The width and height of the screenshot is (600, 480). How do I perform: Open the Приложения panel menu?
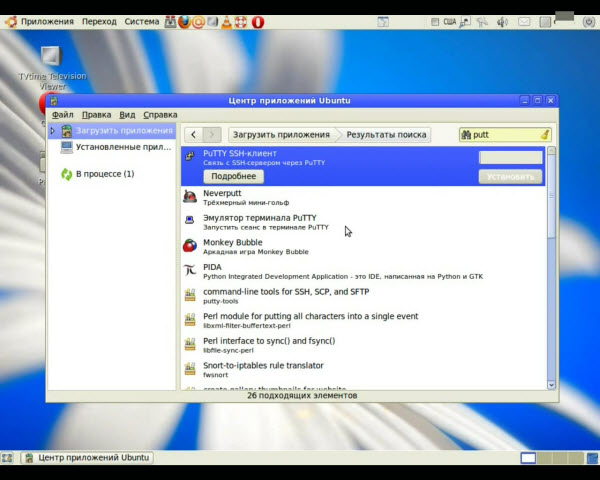(x=47, y=22)
